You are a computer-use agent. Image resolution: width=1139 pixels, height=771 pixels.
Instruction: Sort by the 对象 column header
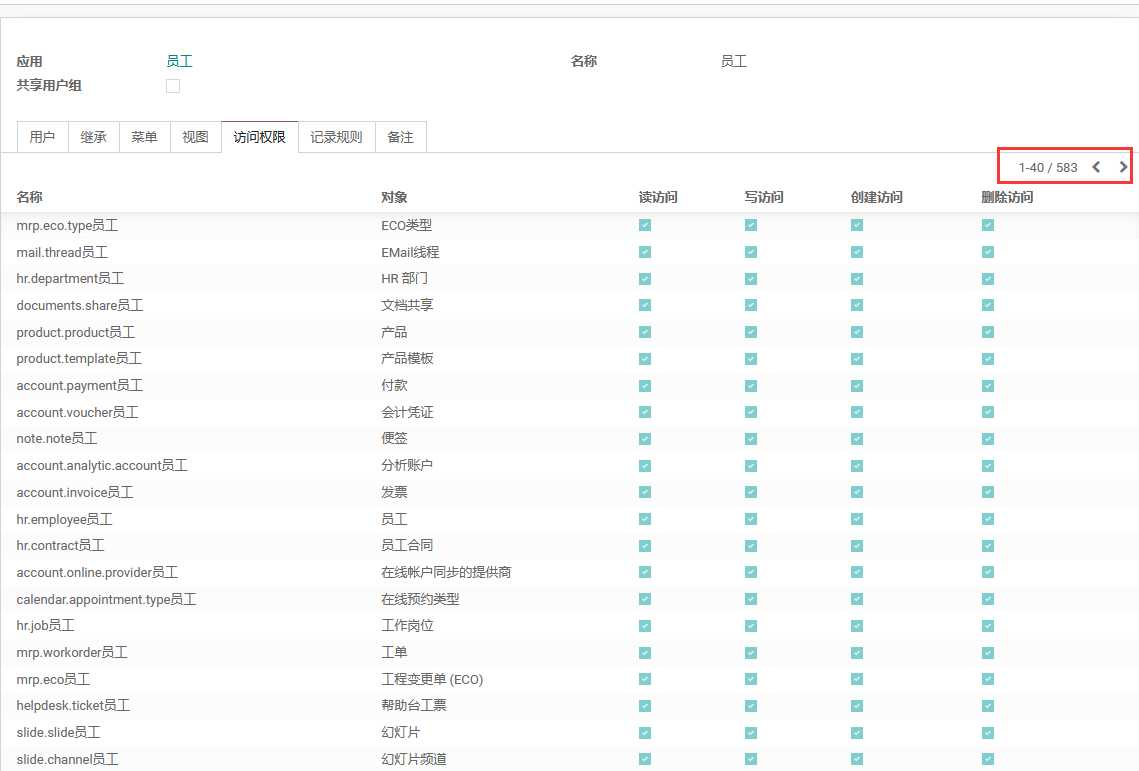pos(394,197)
